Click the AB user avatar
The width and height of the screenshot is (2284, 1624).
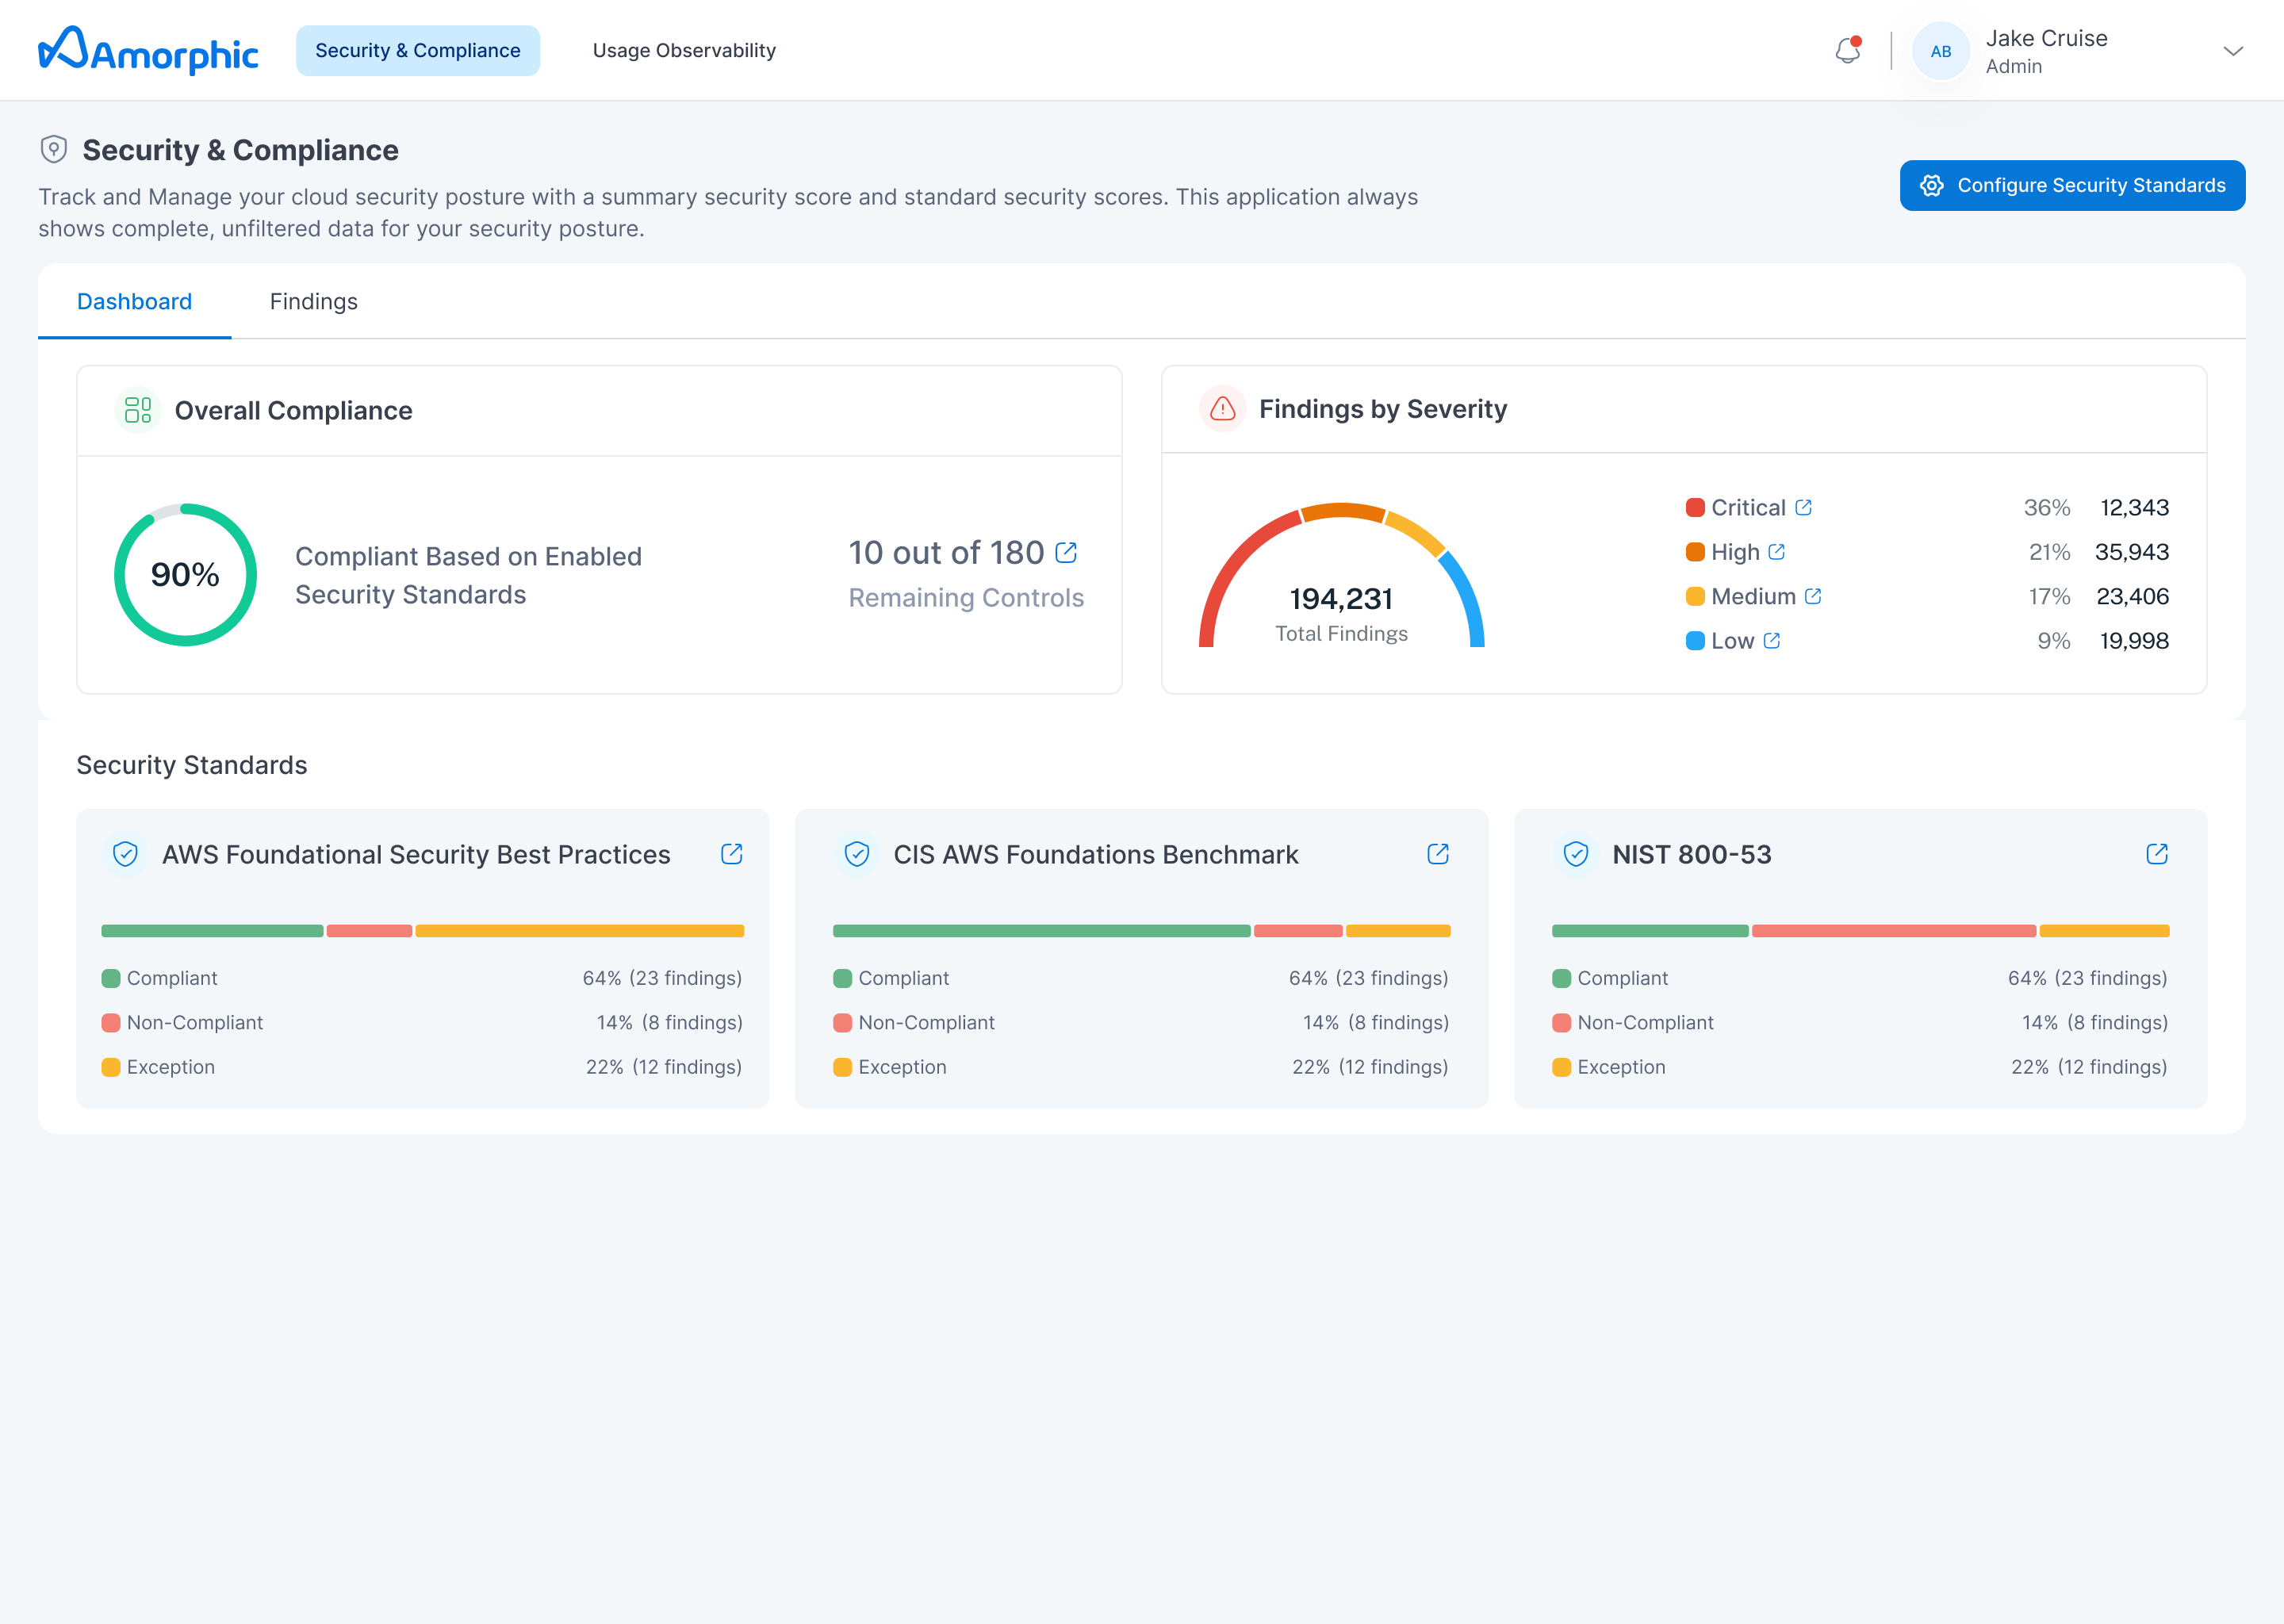(x=1940, y=51)
